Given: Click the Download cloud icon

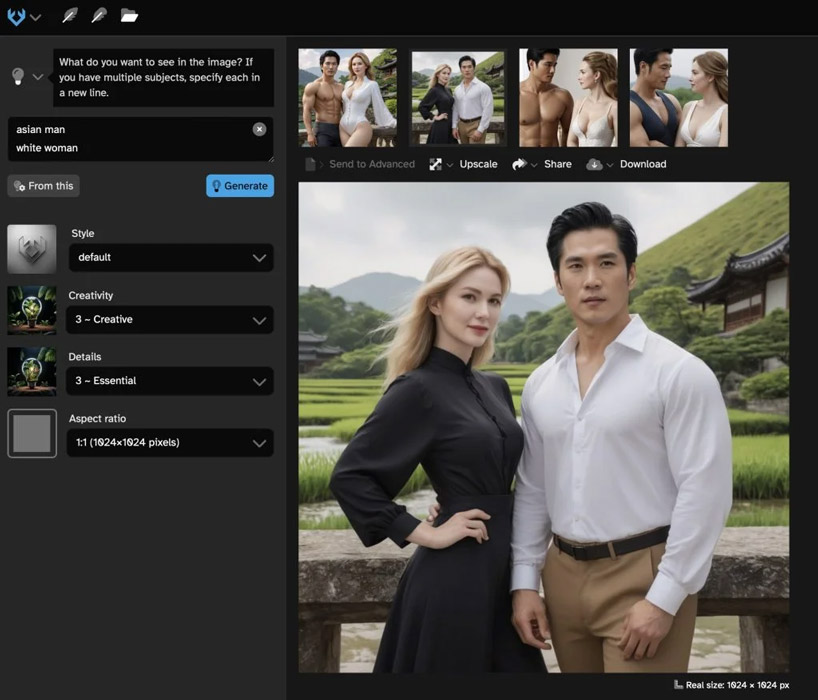Looking at the screenshot, I should click(x=594, y=164).
